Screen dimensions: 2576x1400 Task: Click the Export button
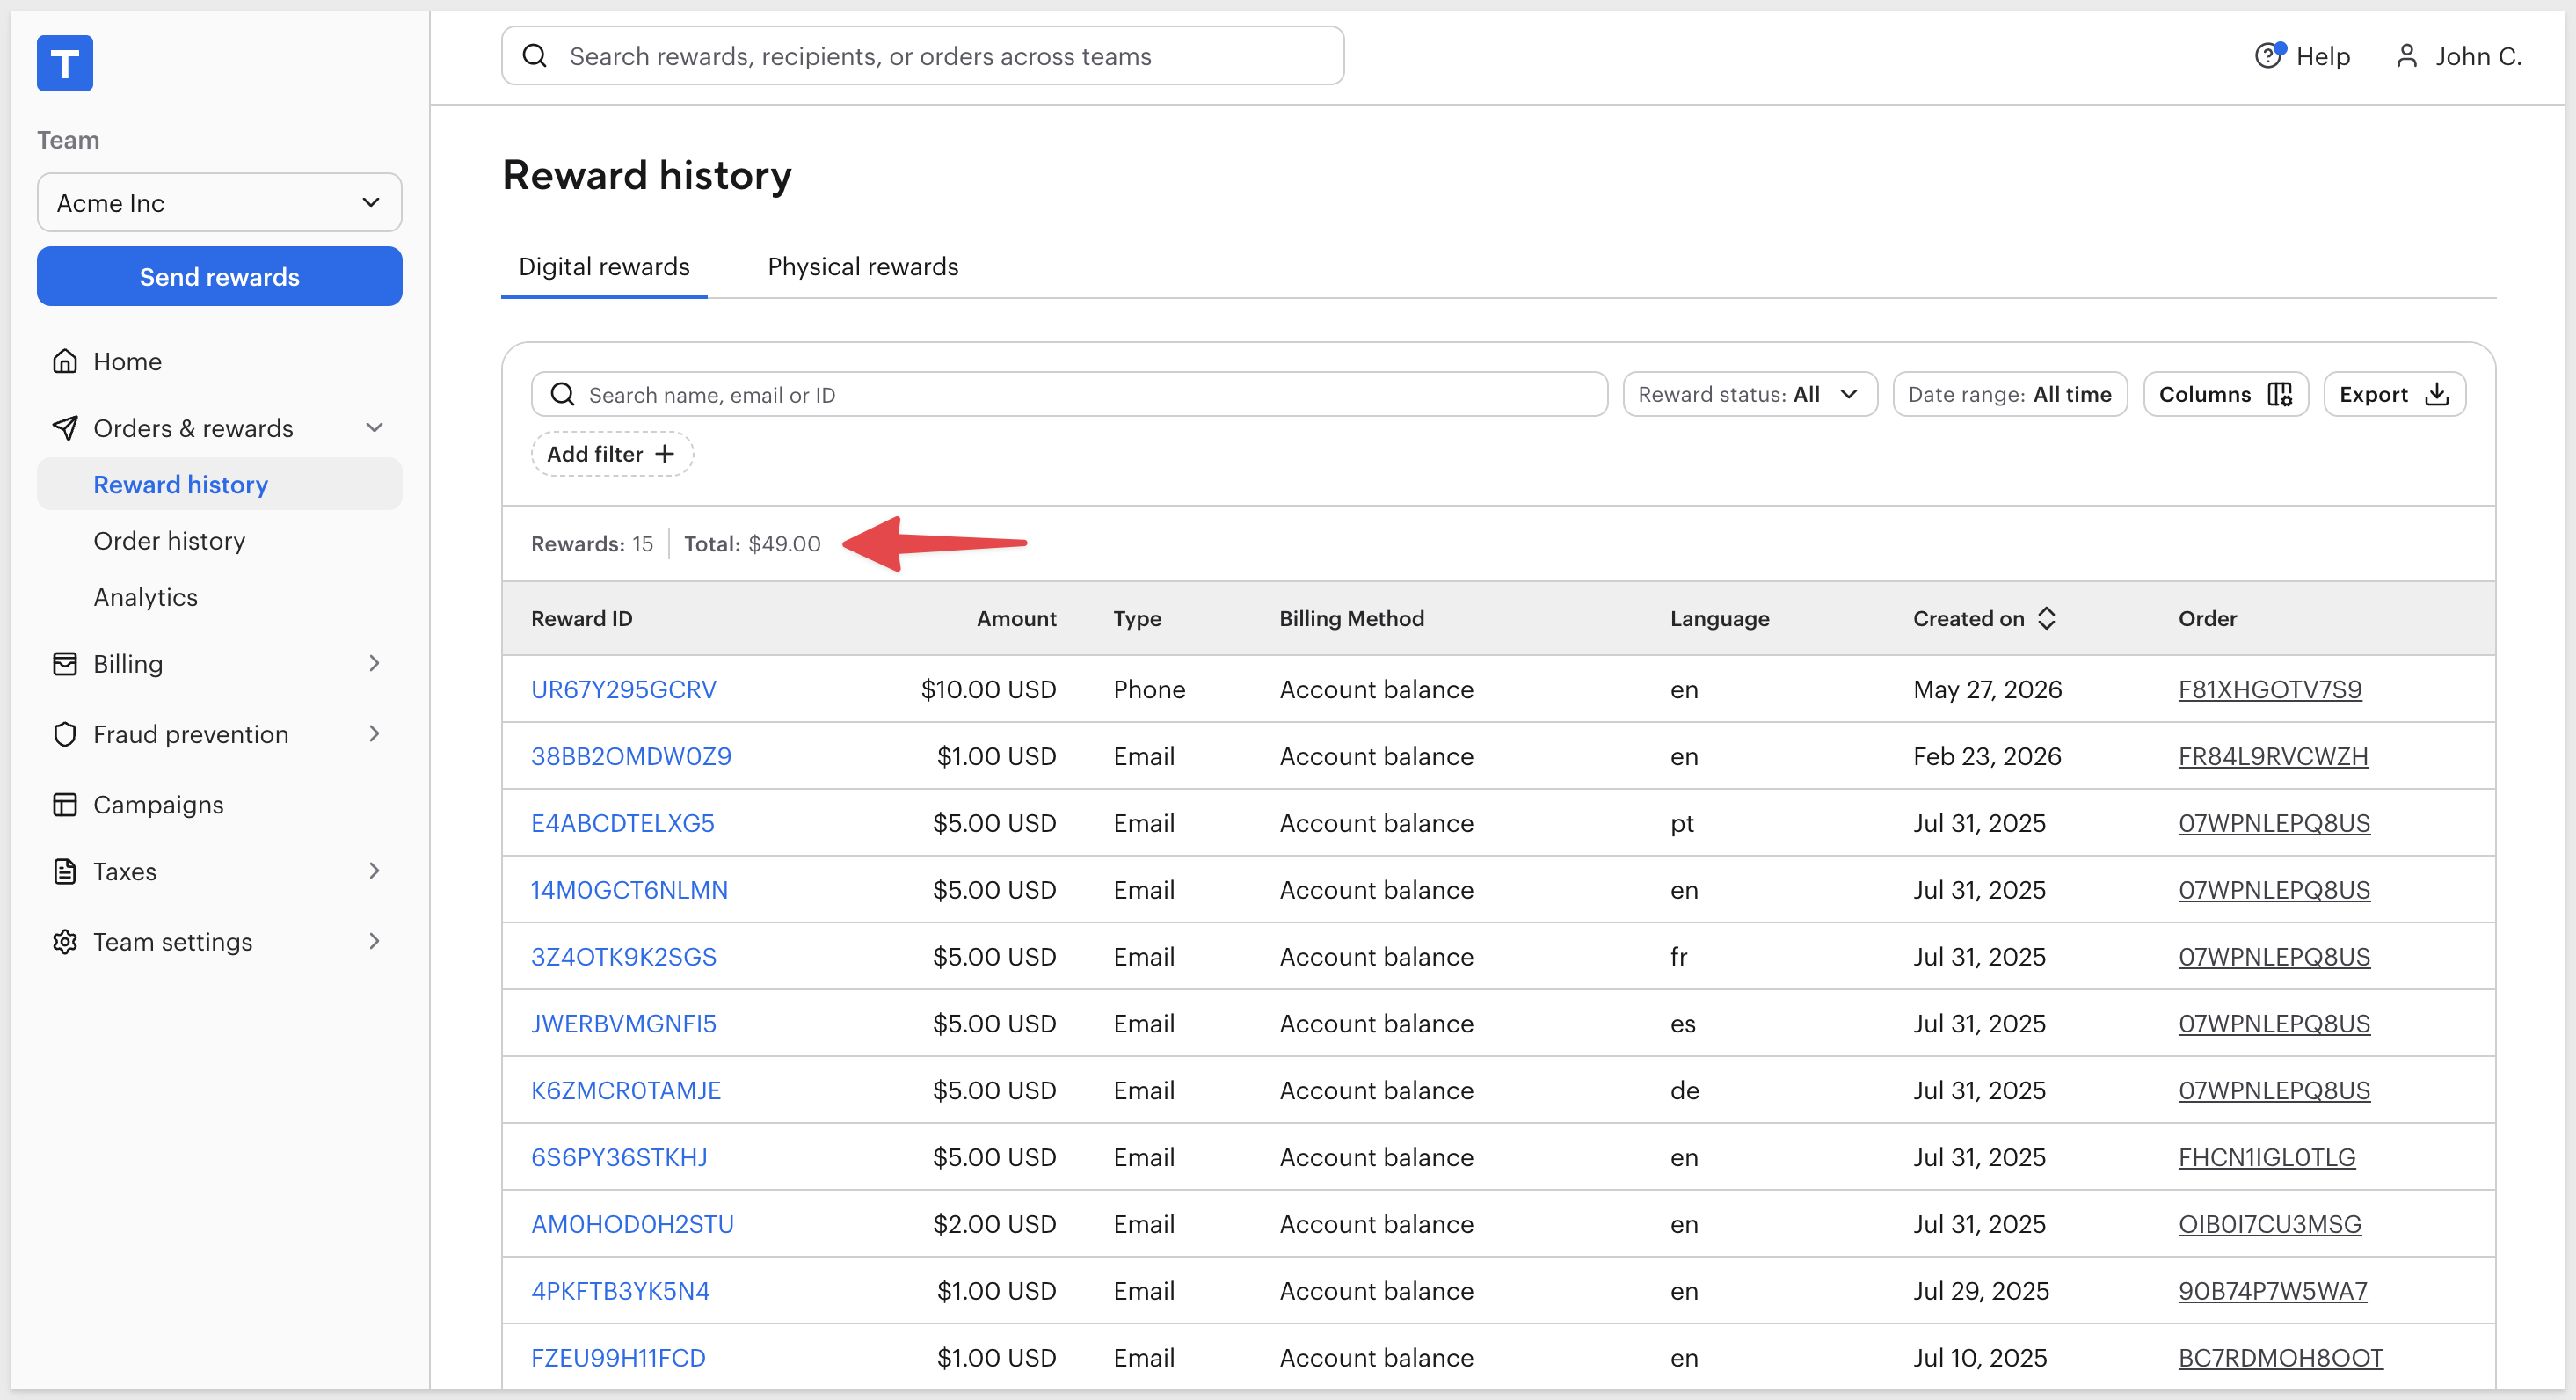pos(2394,395)
